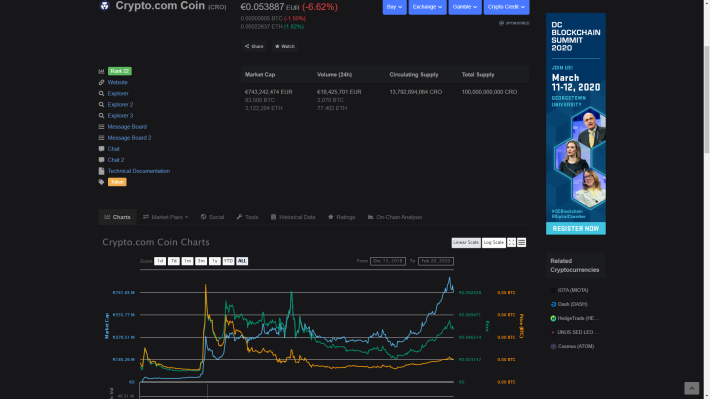Click the IOTA (MIOTA) related coin
Viewport: 710px width, 399px height.
(573, 290)
